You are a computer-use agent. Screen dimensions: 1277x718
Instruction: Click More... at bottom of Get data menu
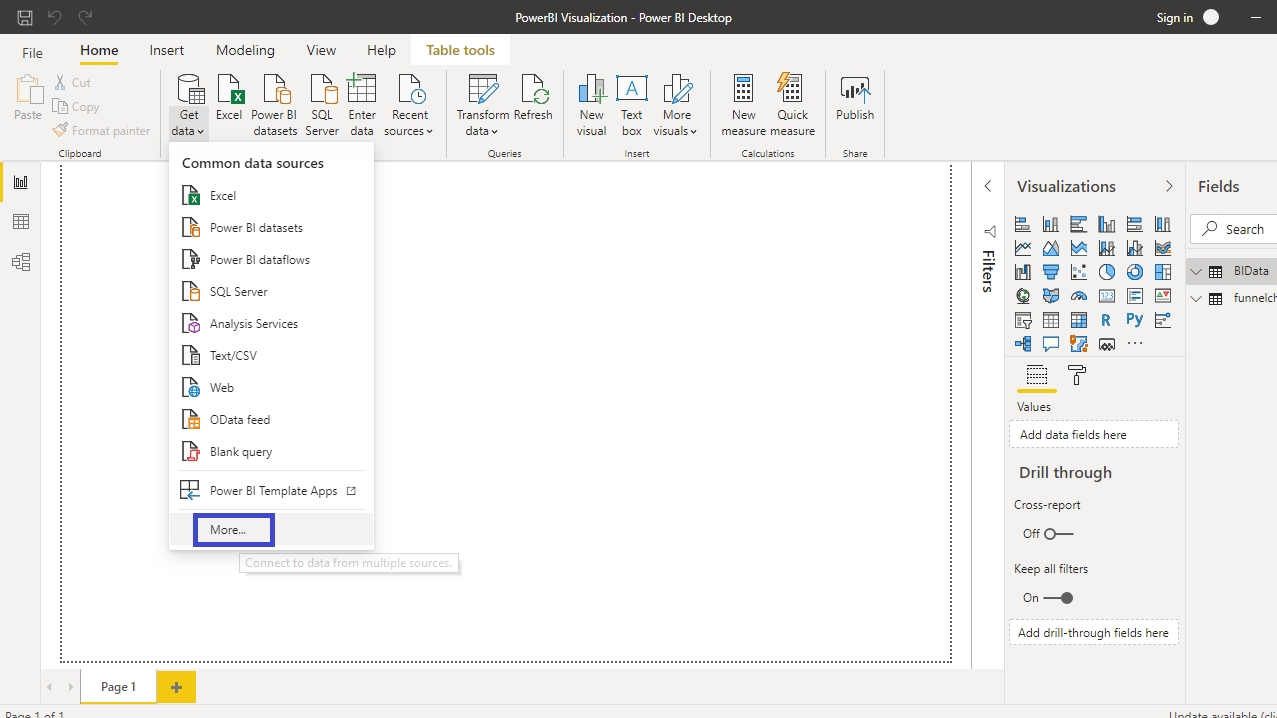[x=228, y=530]
